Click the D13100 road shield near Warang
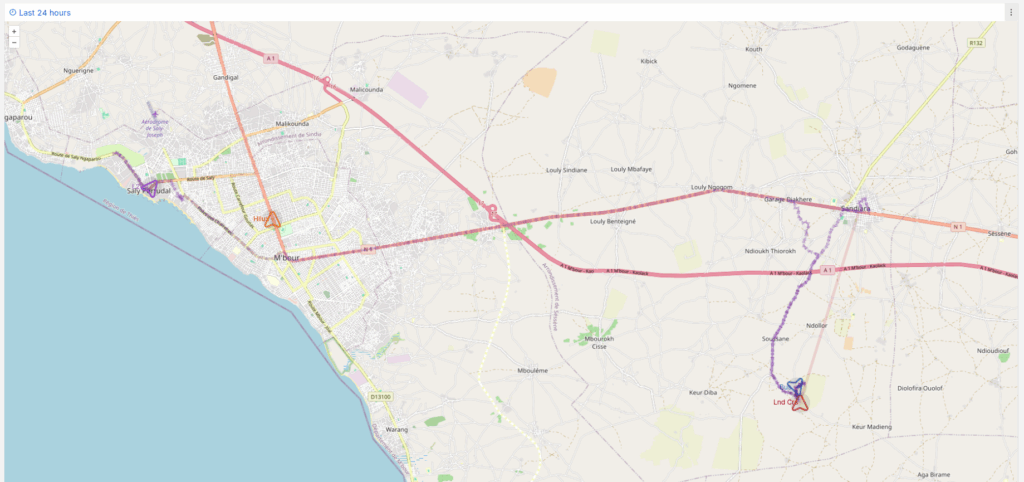Viewport: 1024px width, 482px height. coord(380,397)
